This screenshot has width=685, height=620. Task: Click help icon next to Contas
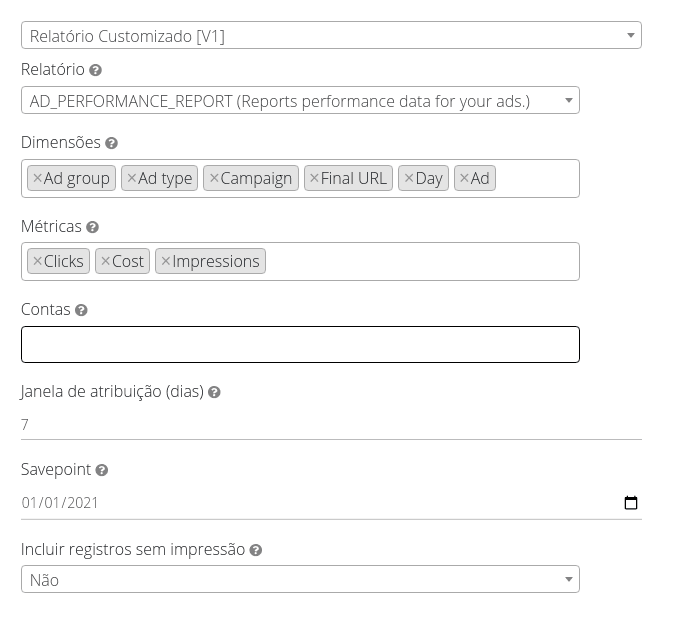(81, 310)
